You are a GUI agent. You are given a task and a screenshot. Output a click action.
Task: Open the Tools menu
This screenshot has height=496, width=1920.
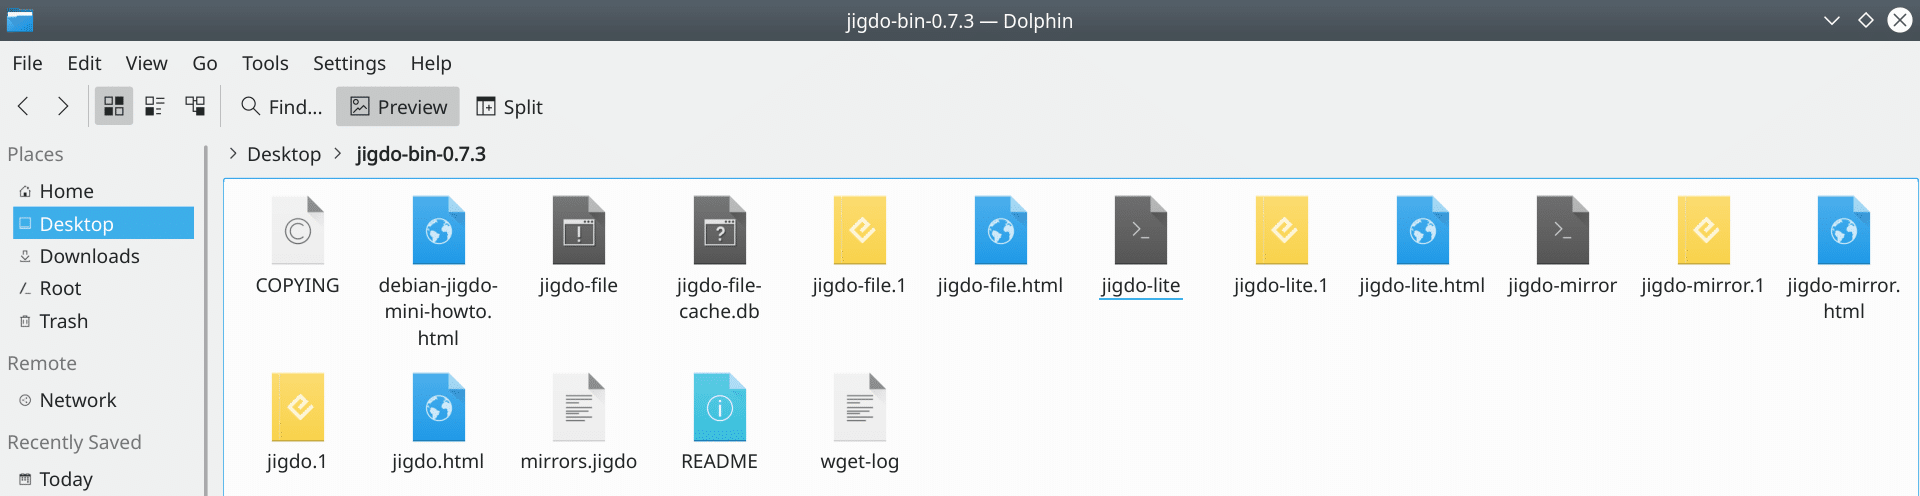click(265, 63)
